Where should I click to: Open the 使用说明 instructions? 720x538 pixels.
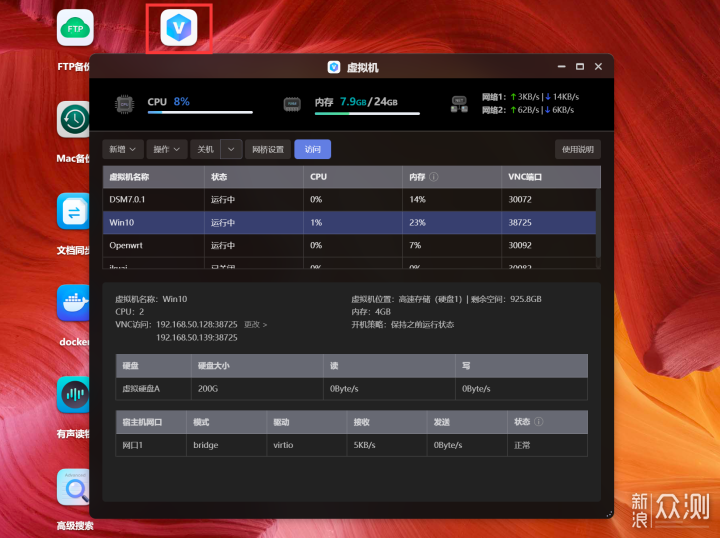click(x=577, y=149)
